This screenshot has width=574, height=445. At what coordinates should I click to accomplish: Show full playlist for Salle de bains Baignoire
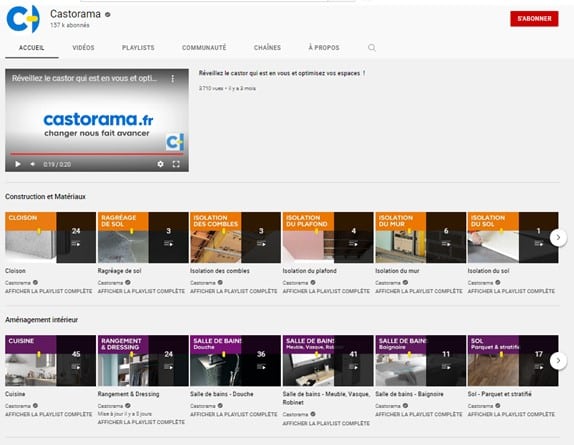419,414
